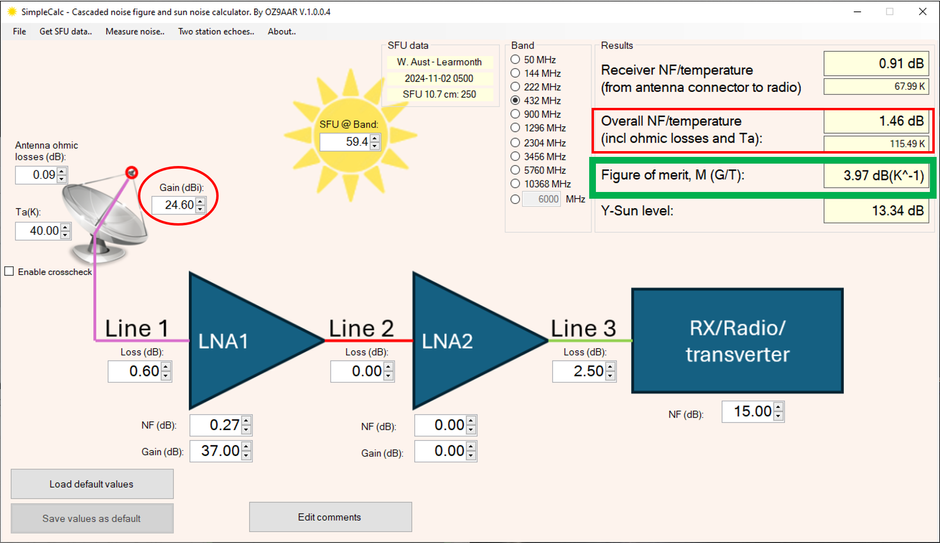Click the LNA2 Gain spinner arrows
This screenshot has height=543, width=940.
tap(472, 451)
